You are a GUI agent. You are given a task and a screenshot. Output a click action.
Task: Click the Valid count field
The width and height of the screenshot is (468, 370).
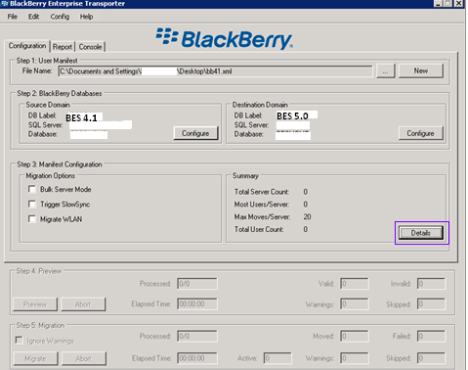(x=354, y=284)
